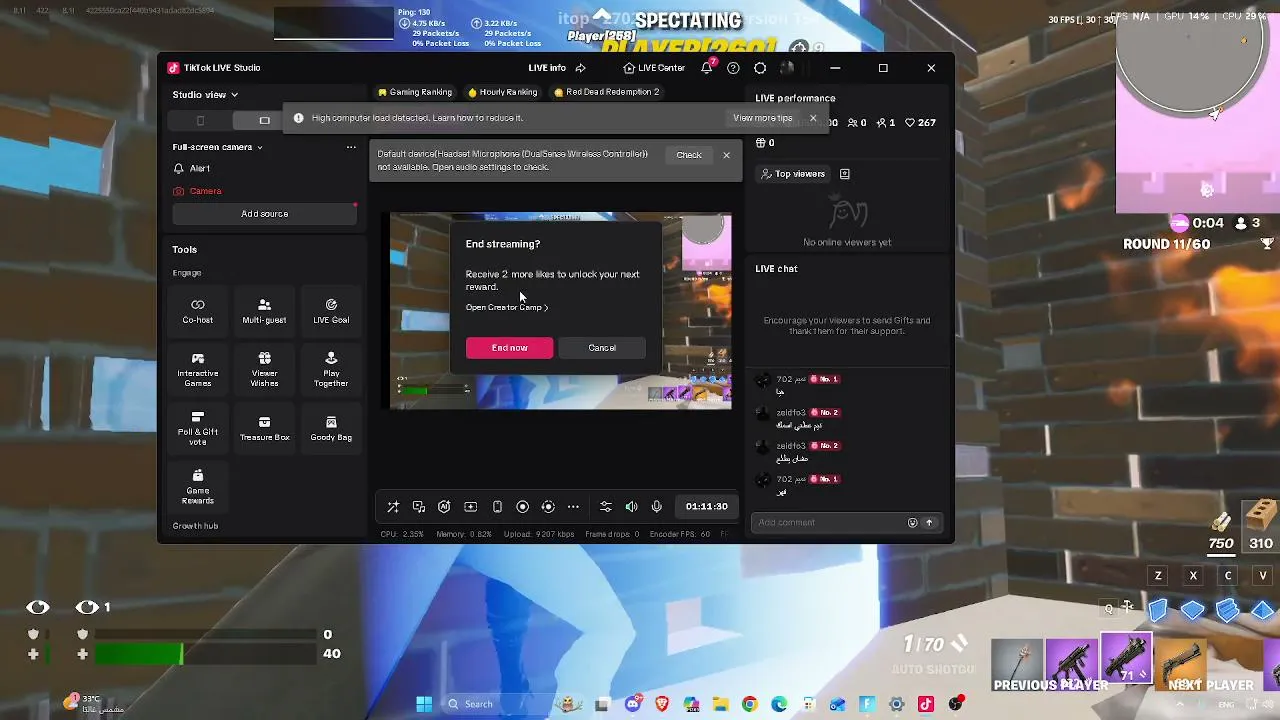This screenshot has width=1280, height=720.
Task: Open Play Together tool
Action: (x=331, y=370)
